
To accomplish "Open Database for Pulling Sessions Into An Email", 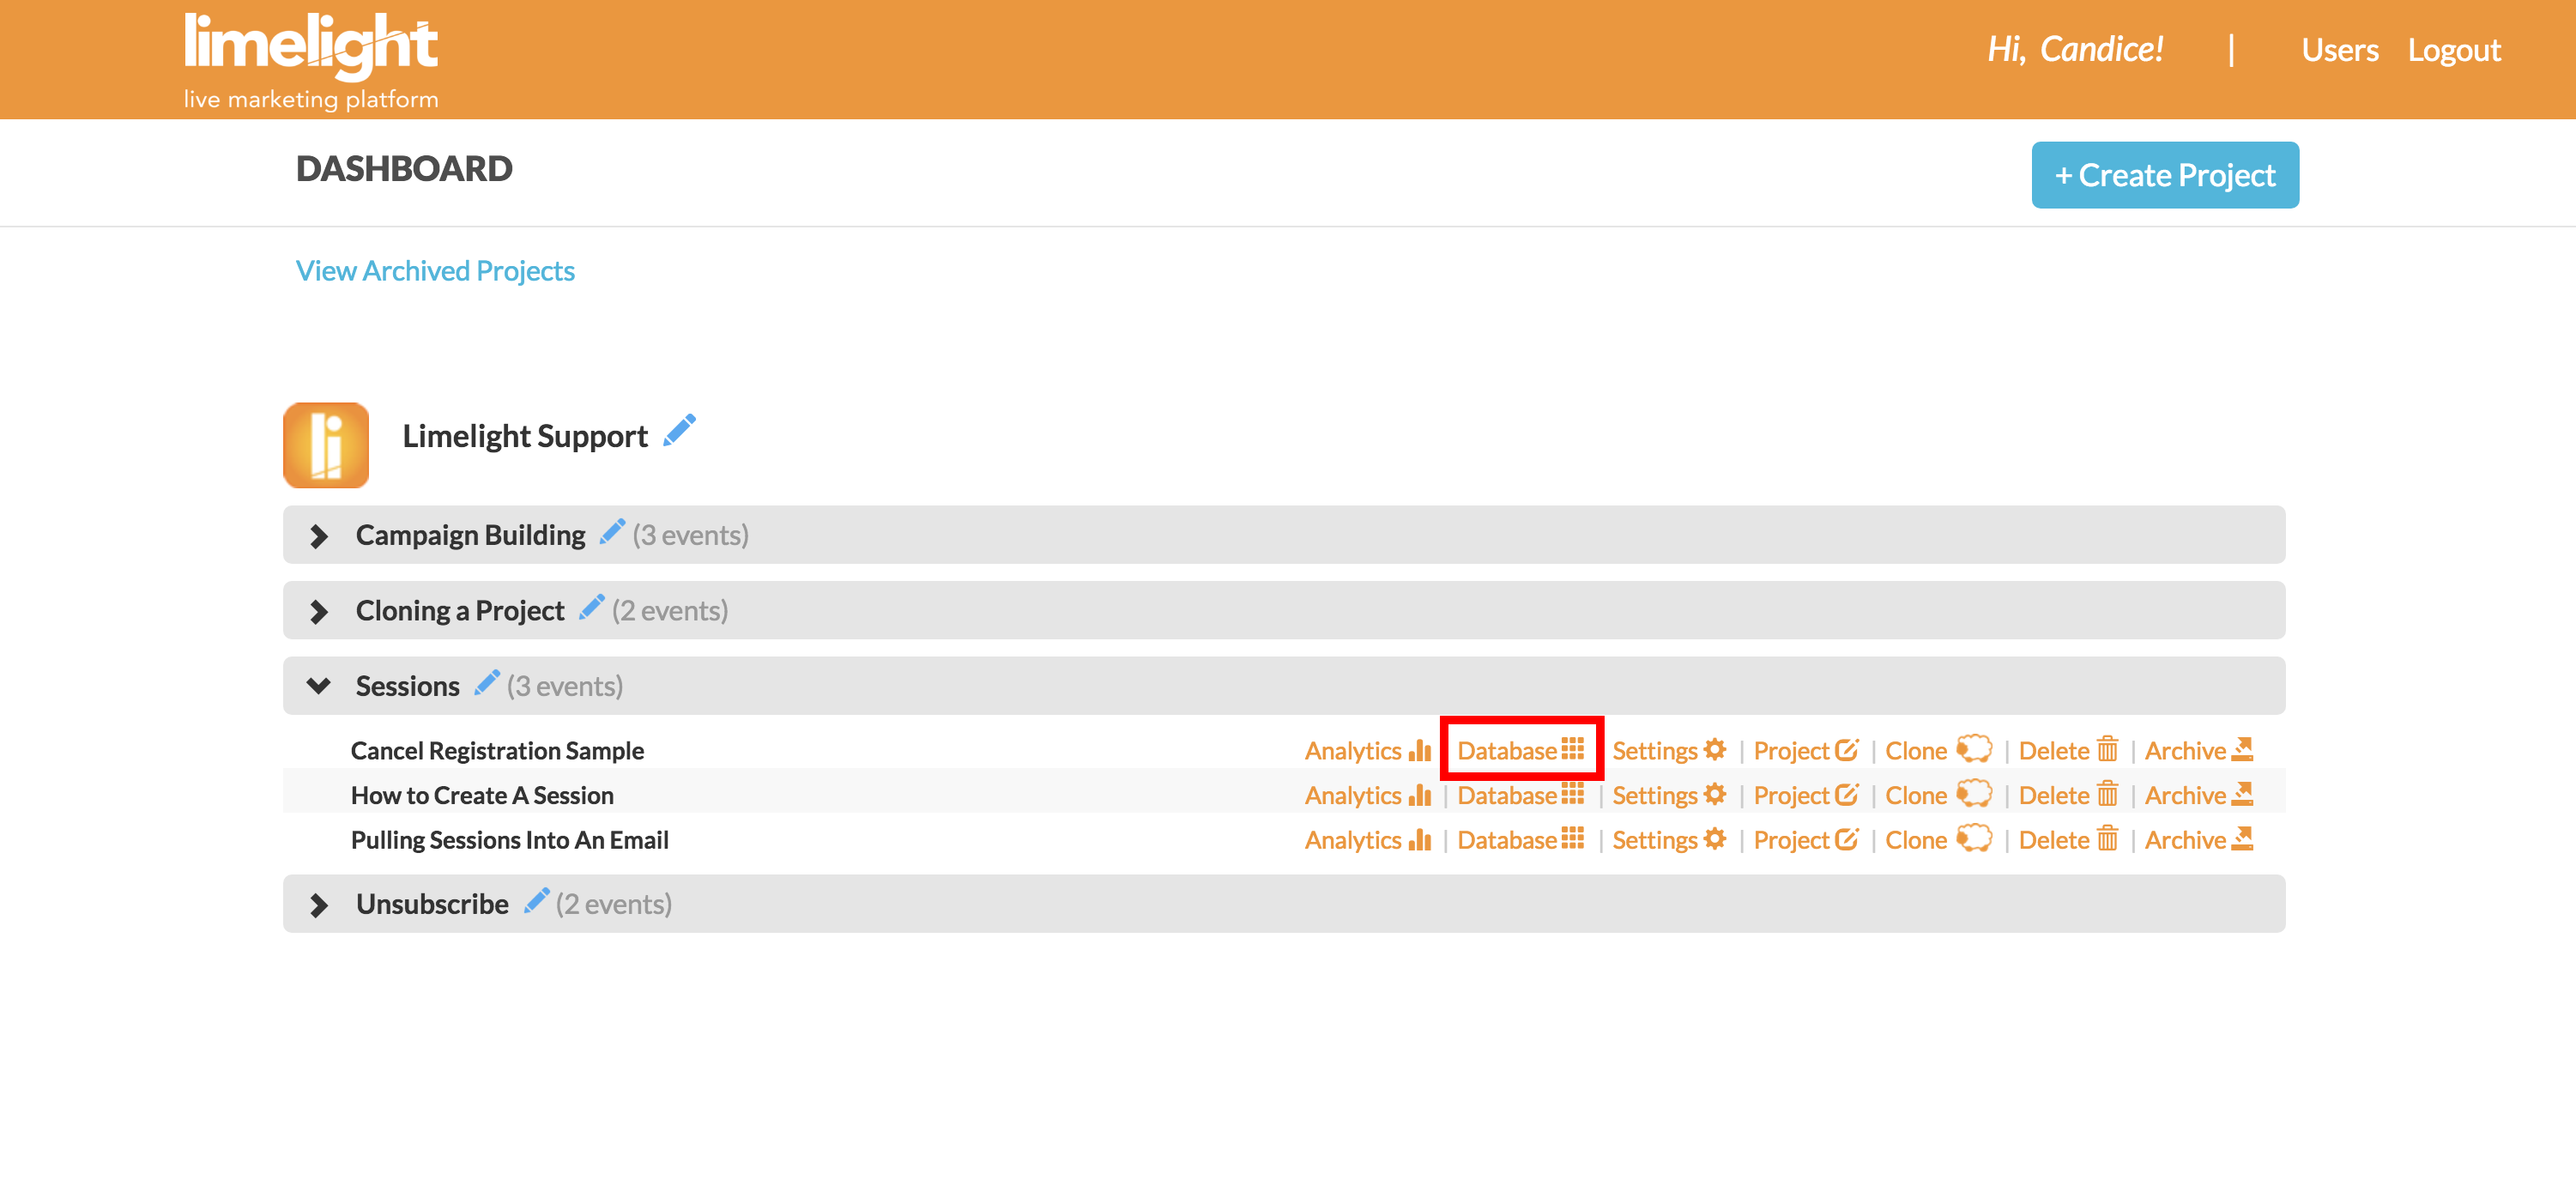I will 1520,840.
